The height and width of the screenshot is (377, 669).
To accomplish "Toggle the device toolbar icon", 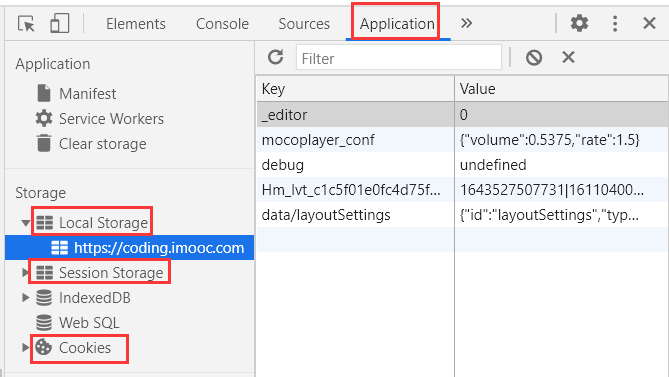I will [59, 23].
